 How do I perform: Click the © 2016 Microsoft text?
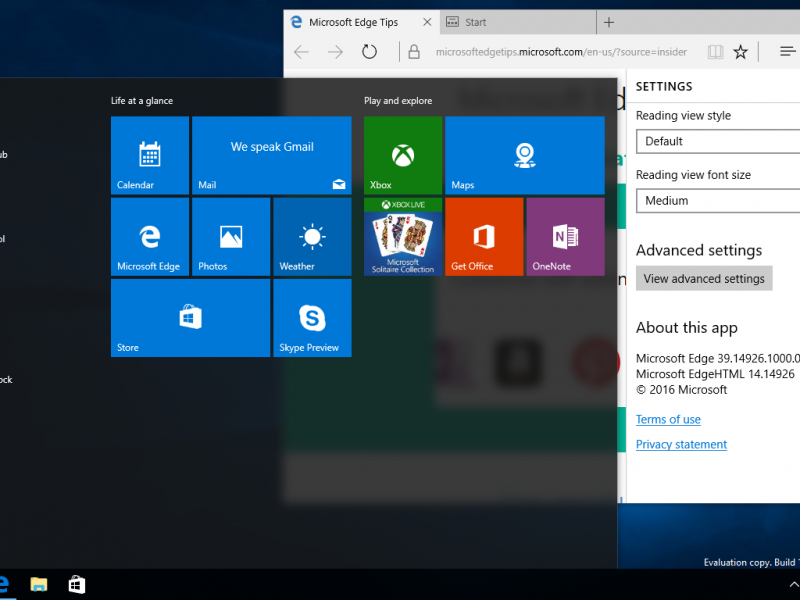pos(681,390)
